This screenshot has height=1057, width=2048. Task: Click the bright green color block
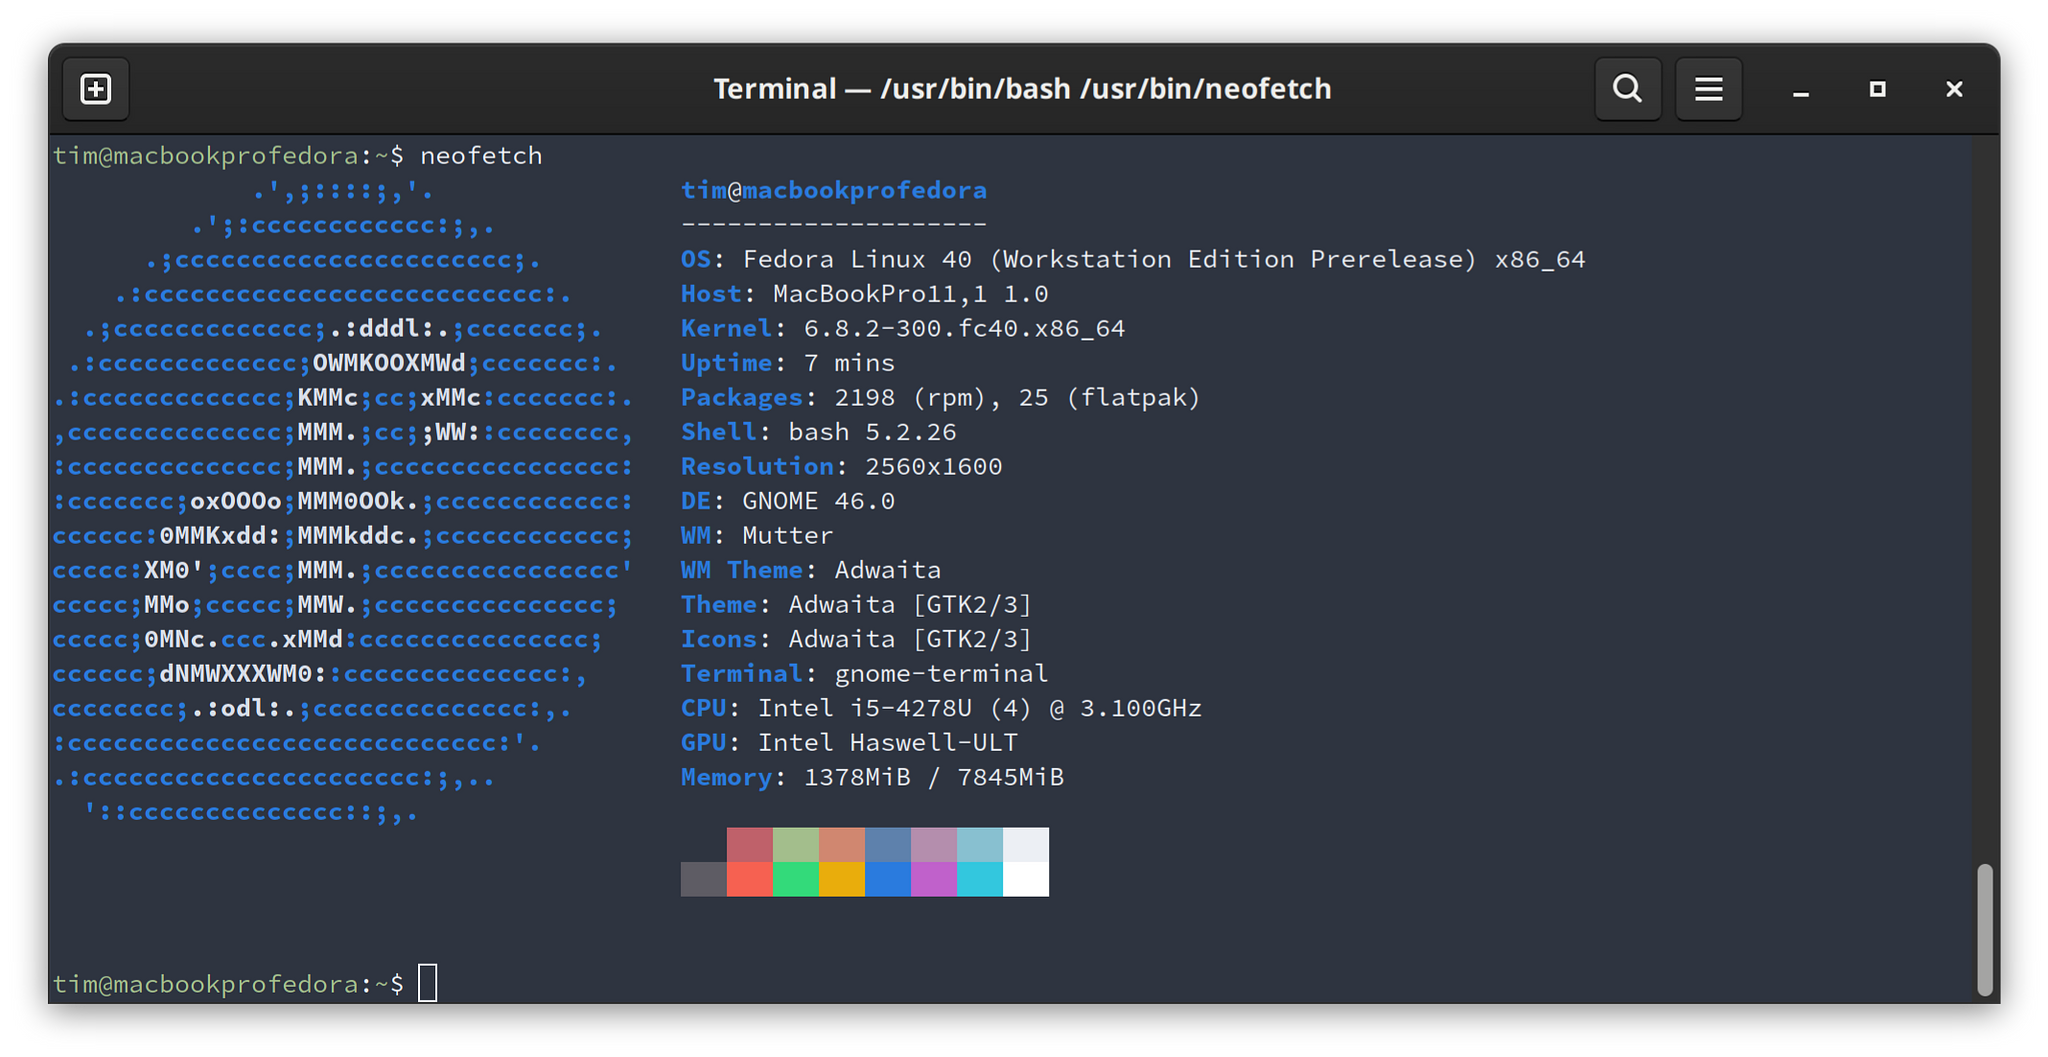pyautogui.click(x=796, y=880)
